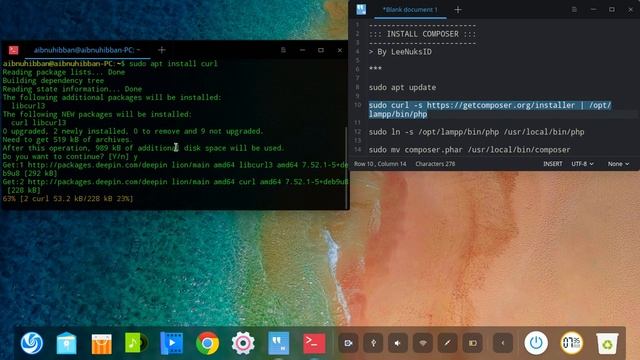Open the text editor window menu icon

point(574,9)
